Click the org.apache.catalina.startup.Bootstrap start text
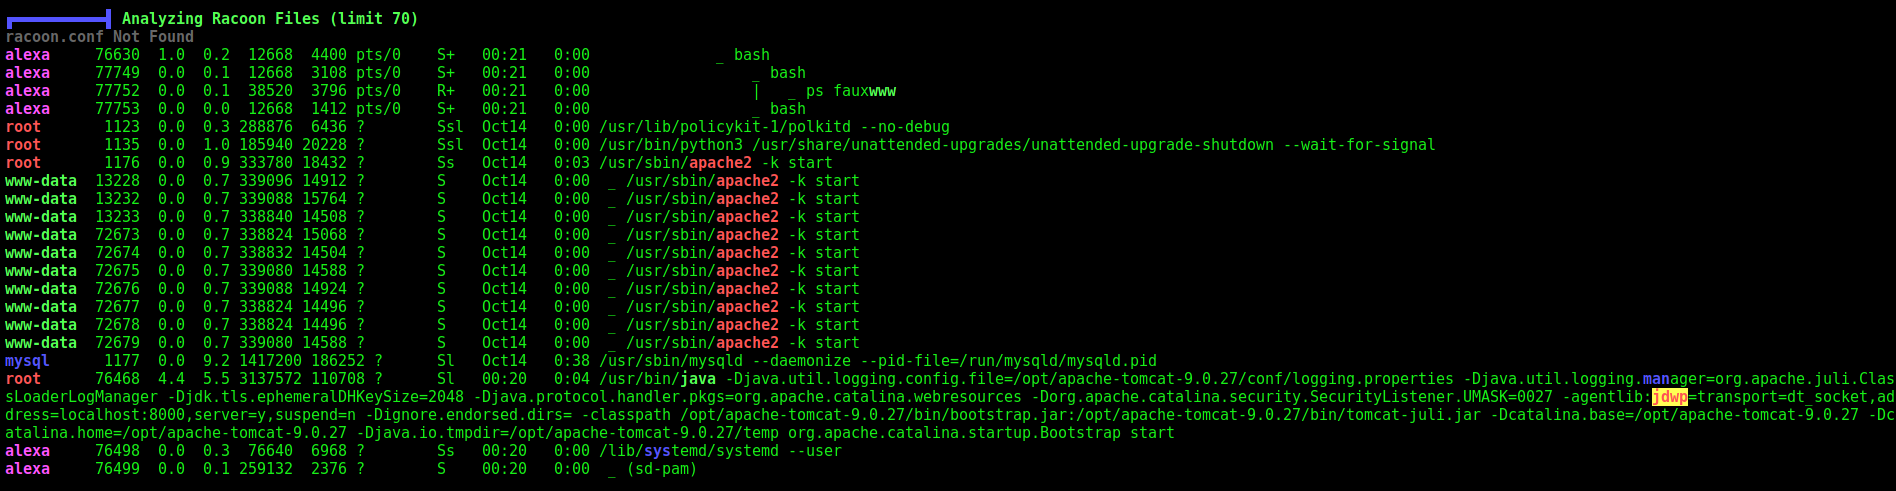 pyautogui.click(x=981, y=433)
